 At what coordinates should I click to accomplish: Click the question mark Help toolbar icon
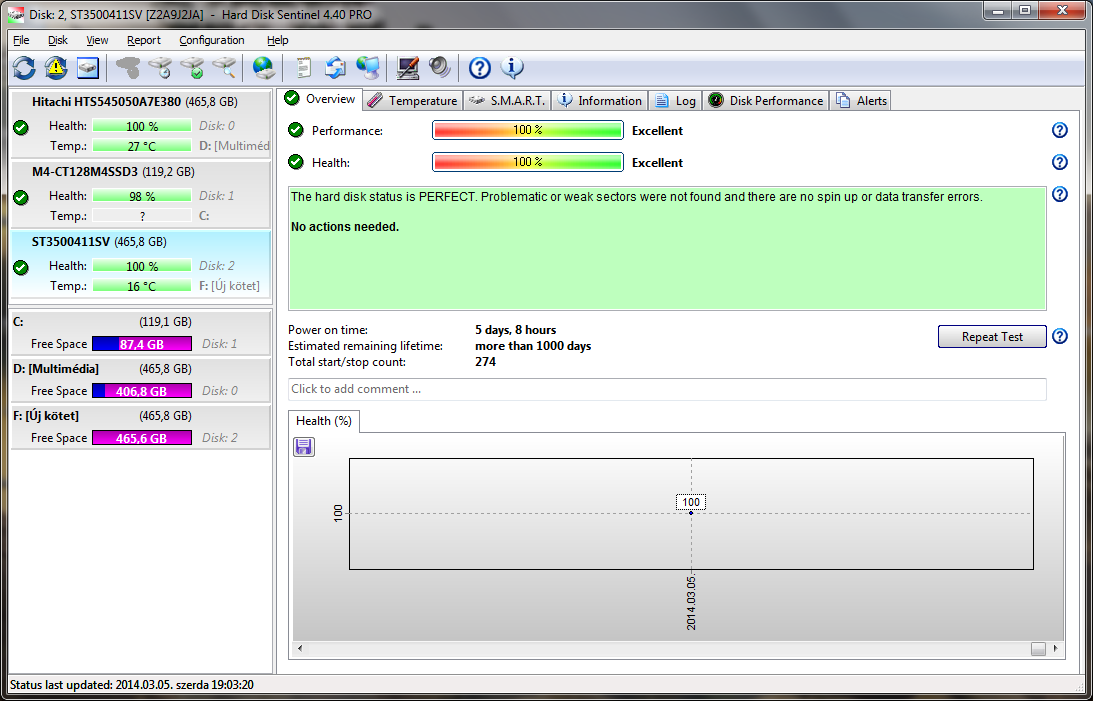(x=480, y=68)
